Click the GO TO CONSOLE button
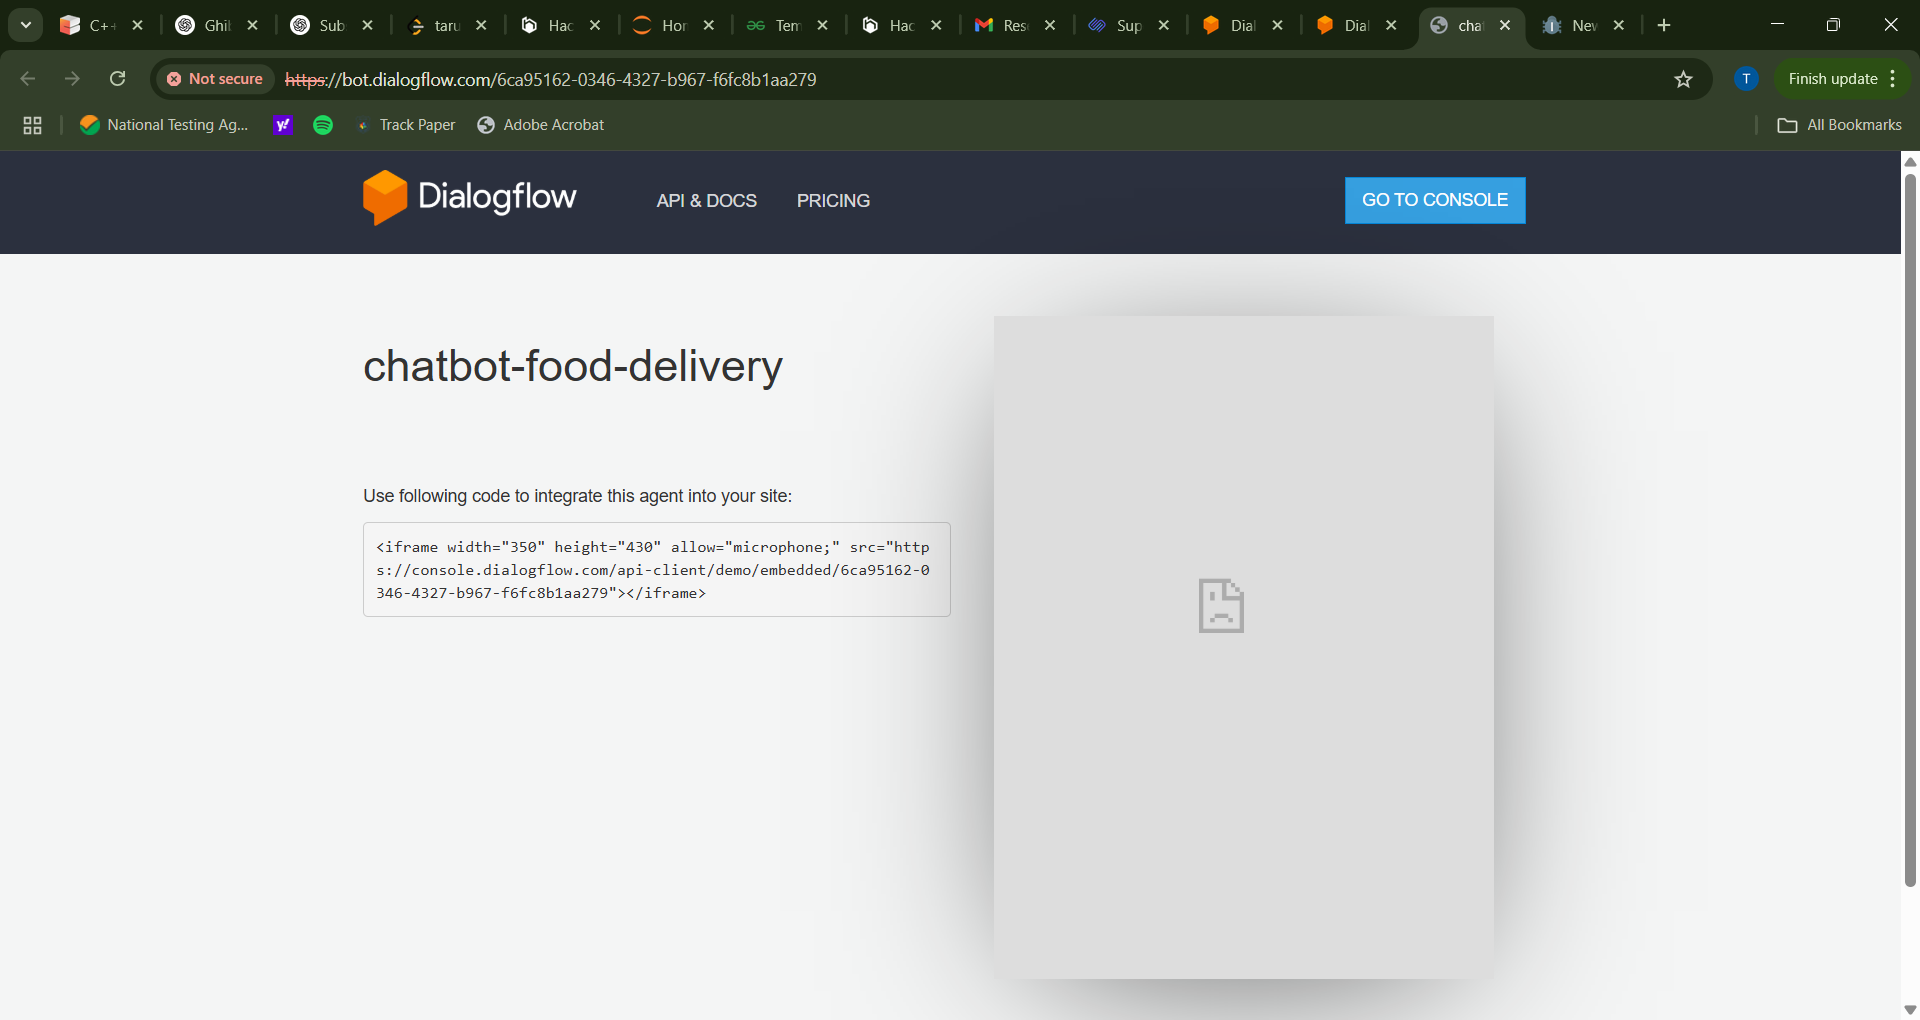The height and width of the screenshot is (1020, 1920). tap(1434, 200)
